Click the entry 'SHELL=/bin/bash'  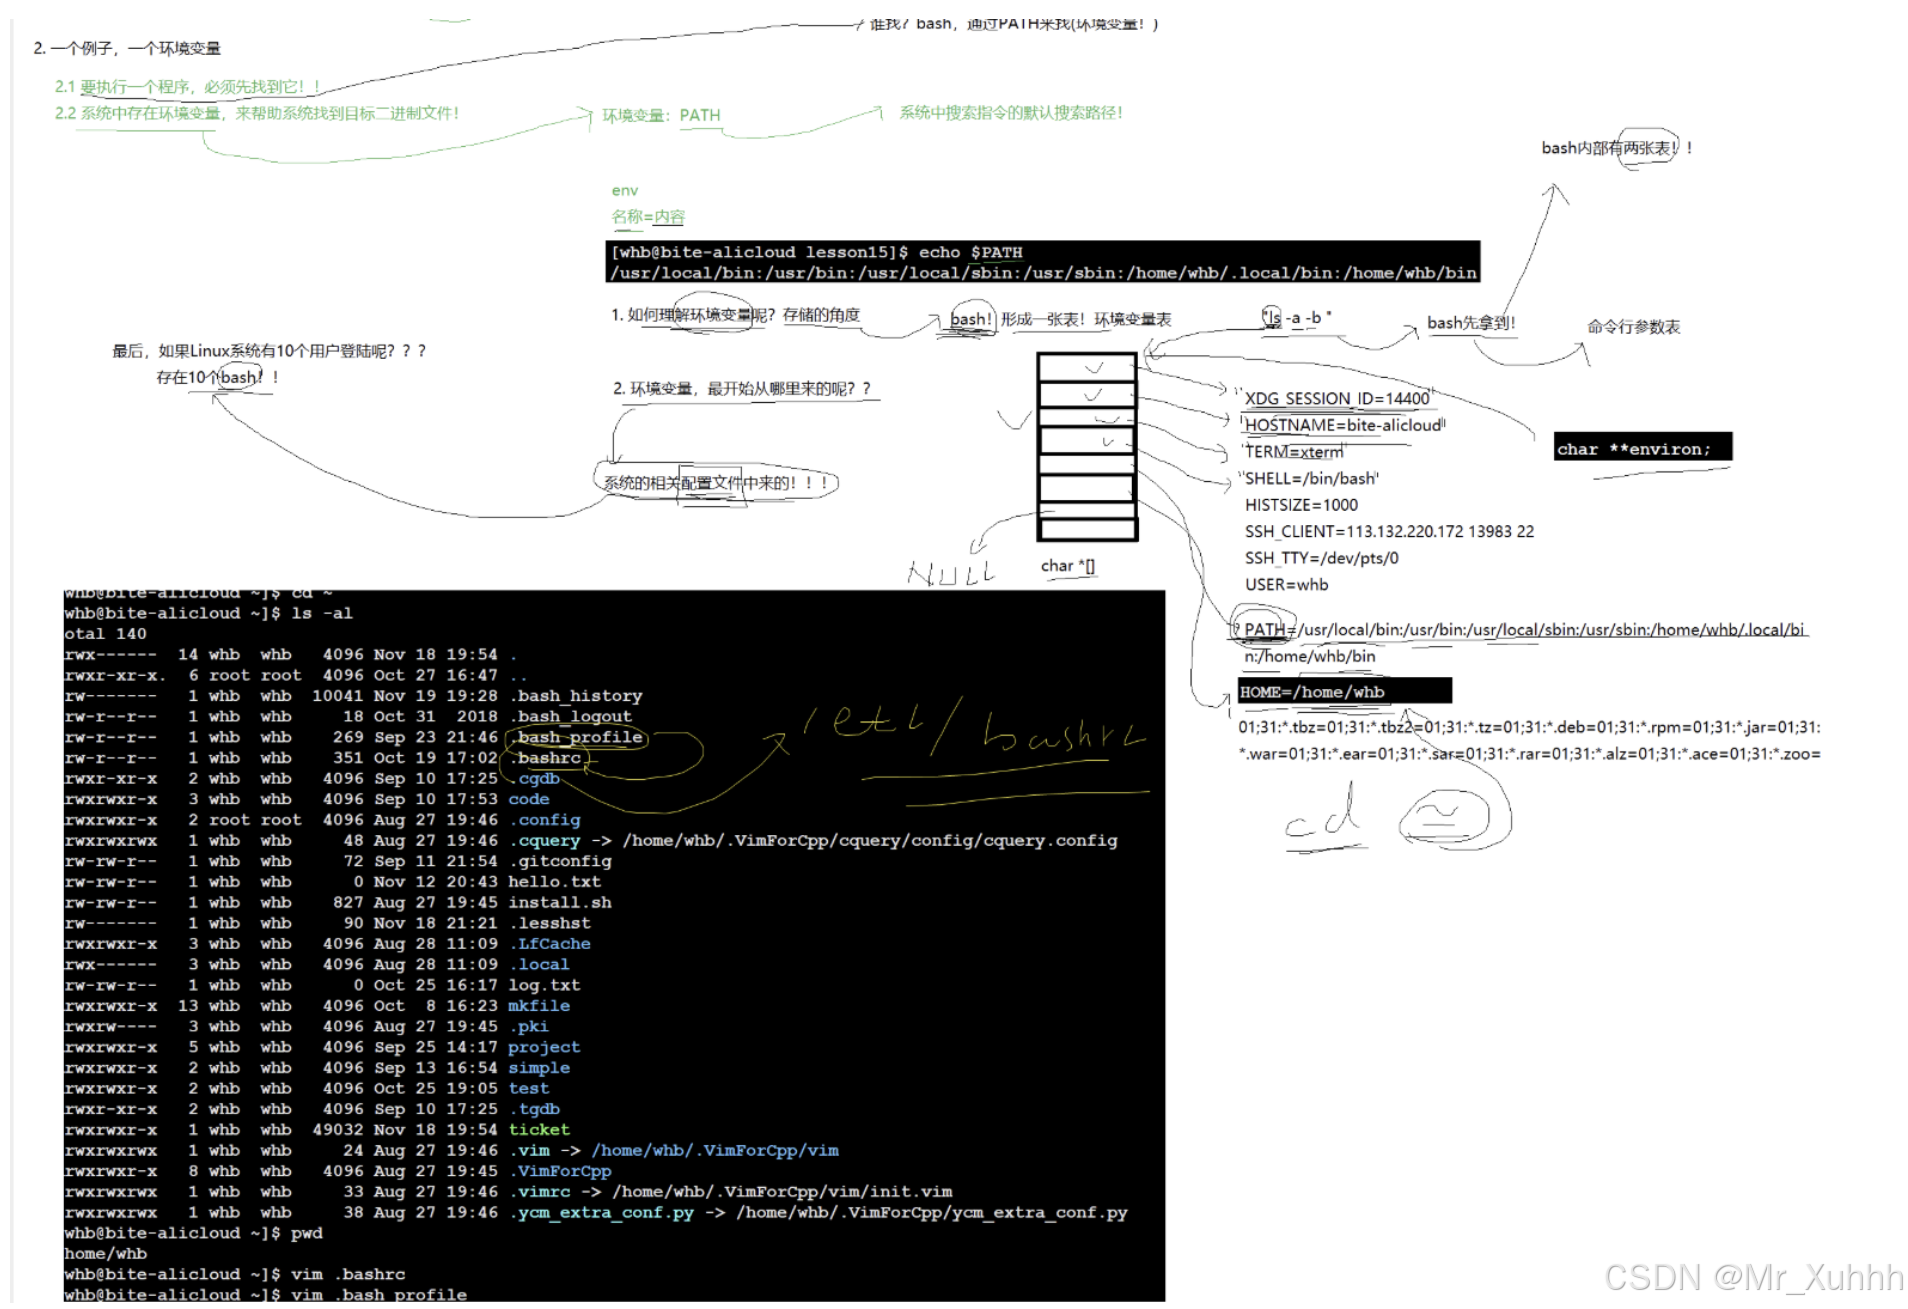coord(1310,478)
